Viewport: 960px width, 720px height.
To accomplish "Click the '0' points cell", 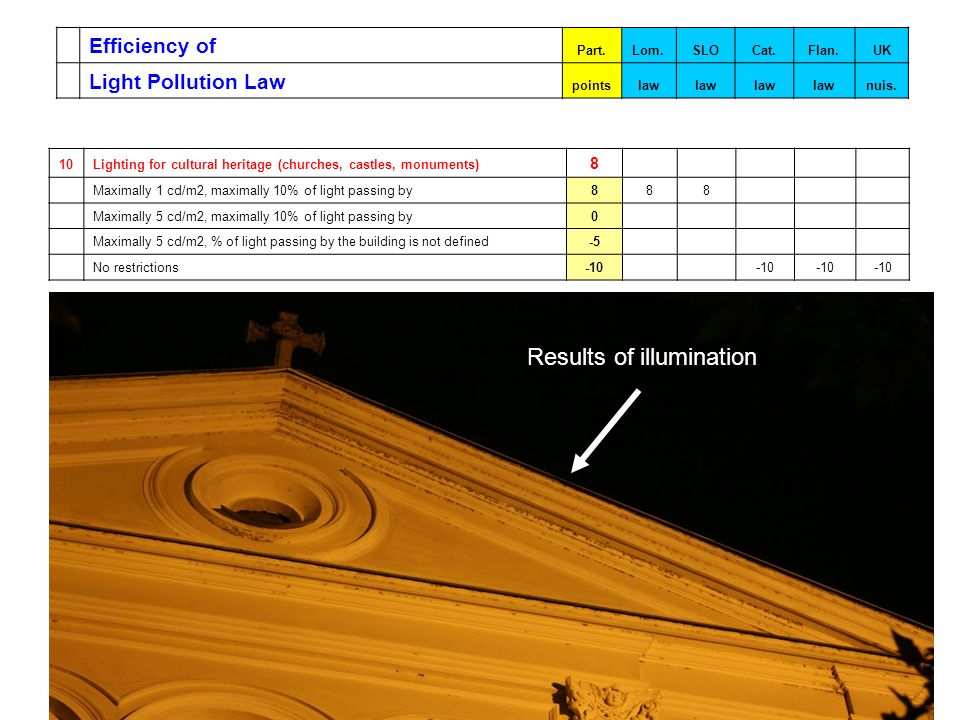I will coord(594,216).
